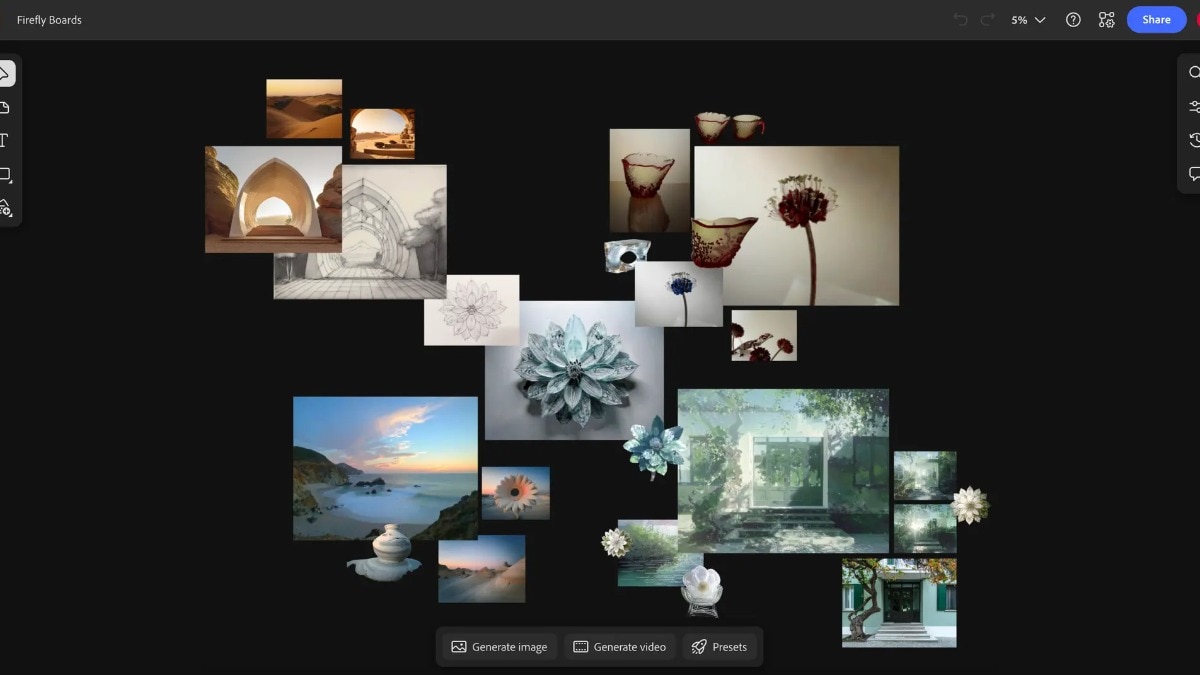Click the Redo arrow in the top bar
Image resolution: width=1200 pixels, height=675 pixels.
pyautogui.click(x=988, y=19)
